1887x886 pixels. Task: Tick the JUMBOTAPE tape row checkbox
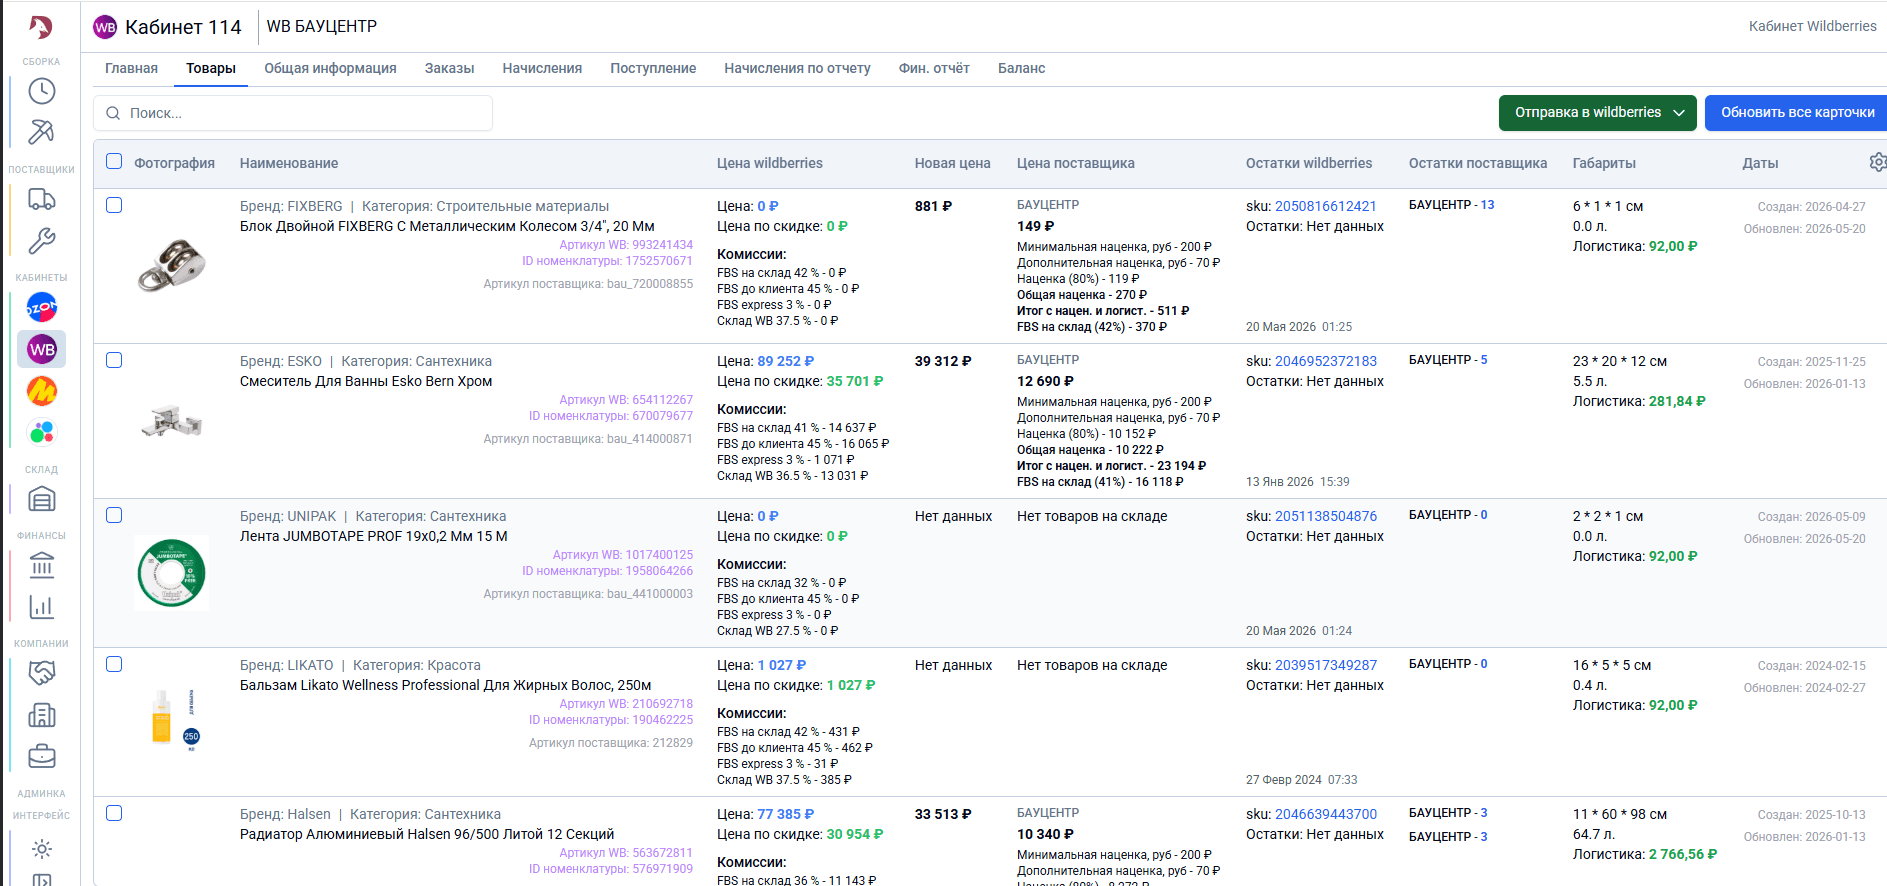114,515
